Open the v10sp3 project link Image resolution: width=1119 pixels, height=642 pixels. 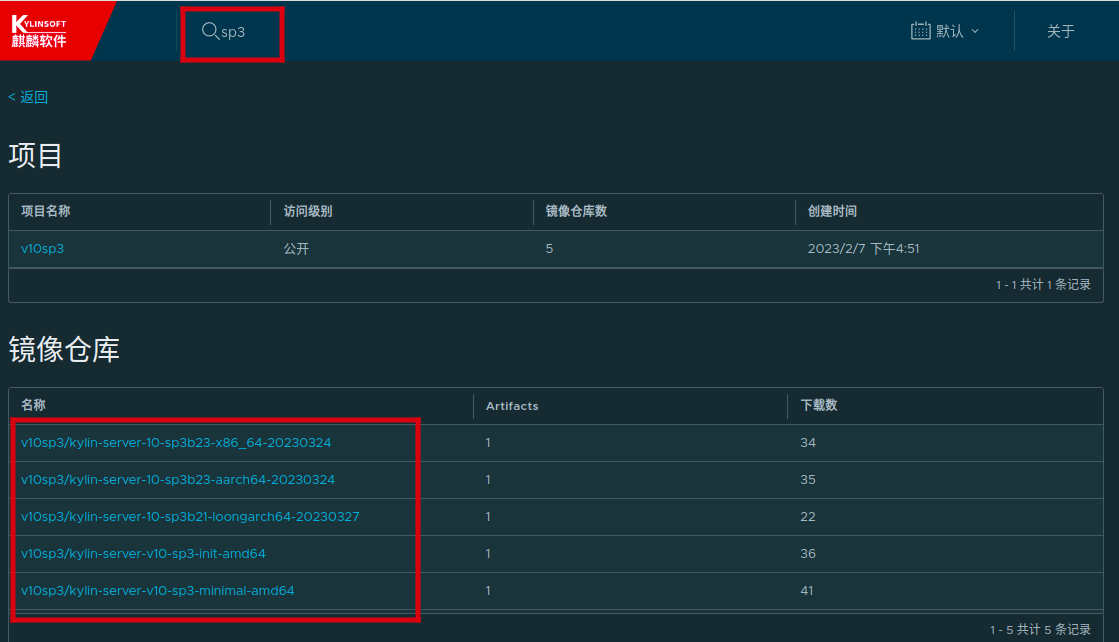point(42,249)
